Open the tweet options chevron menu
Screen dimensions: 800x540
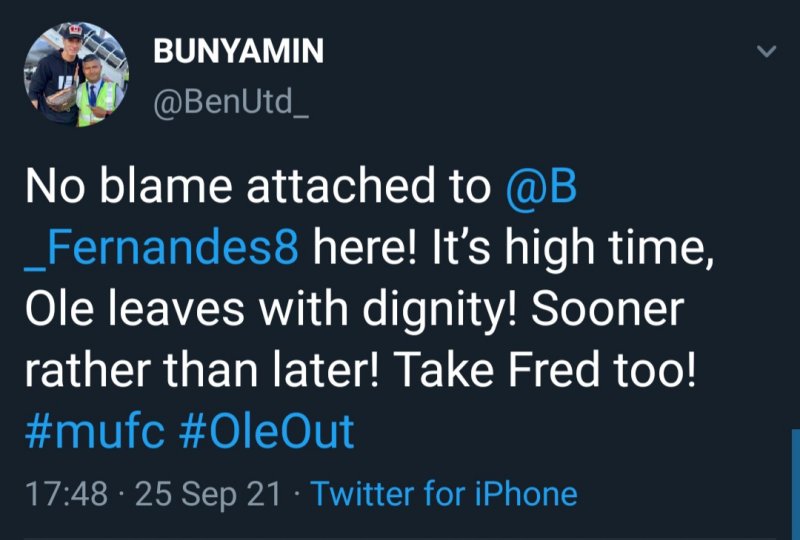tap(766, 52)
